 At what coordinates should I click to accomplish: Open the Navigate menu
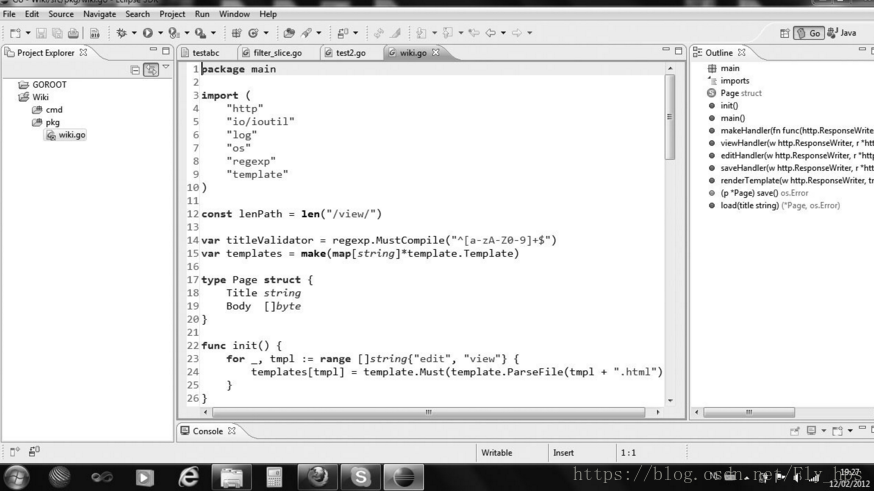(100, 14)
